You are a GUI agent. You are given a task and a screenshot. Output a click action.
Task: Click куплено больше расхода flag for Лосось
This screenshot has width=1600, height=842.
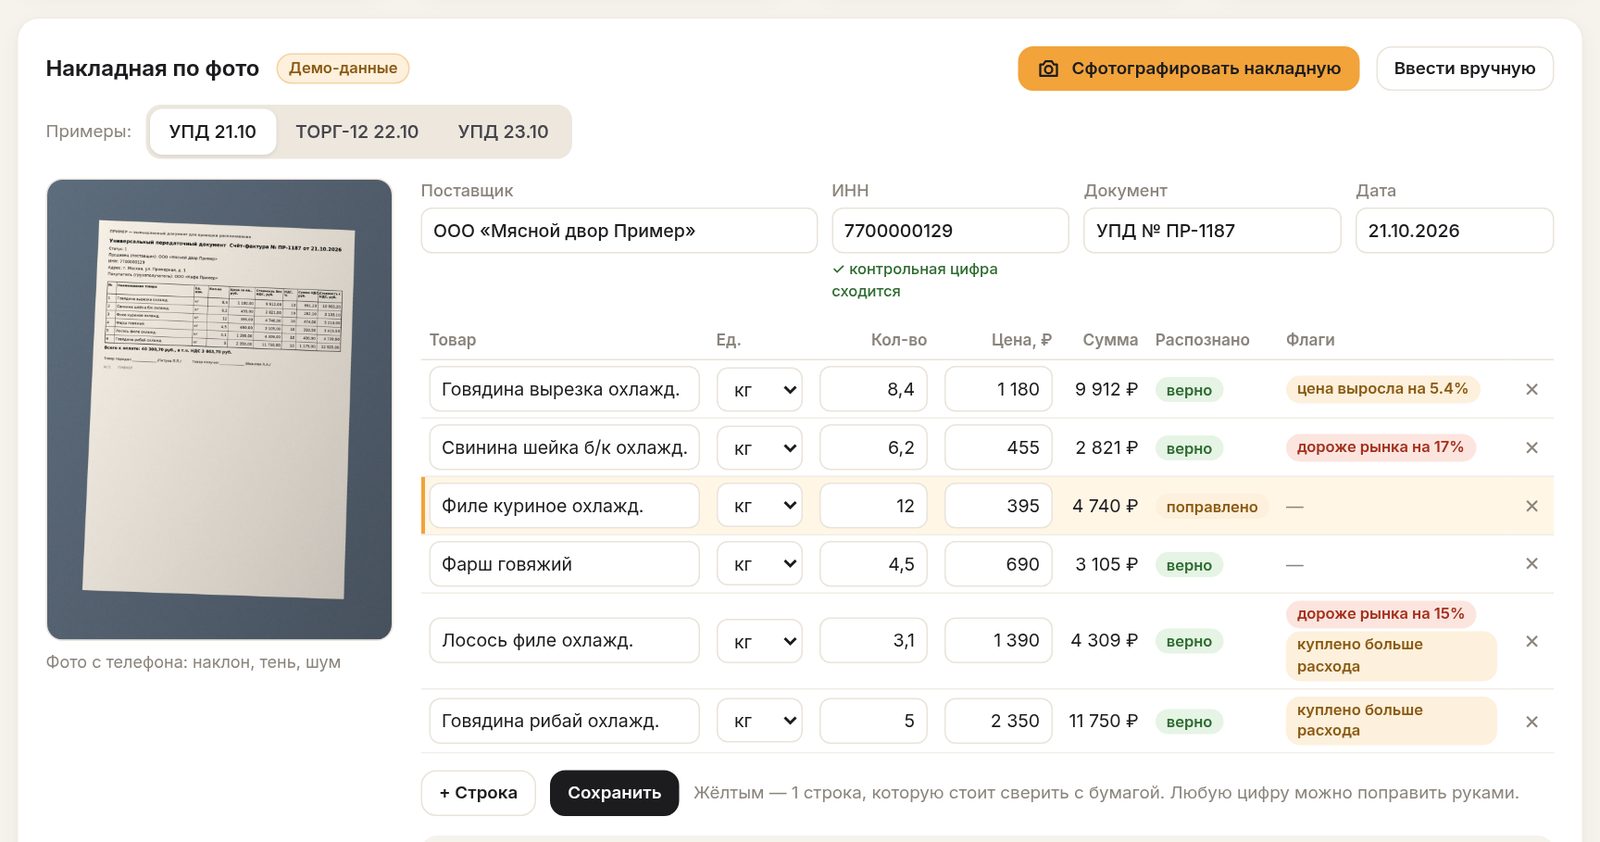click(1390, 656)
